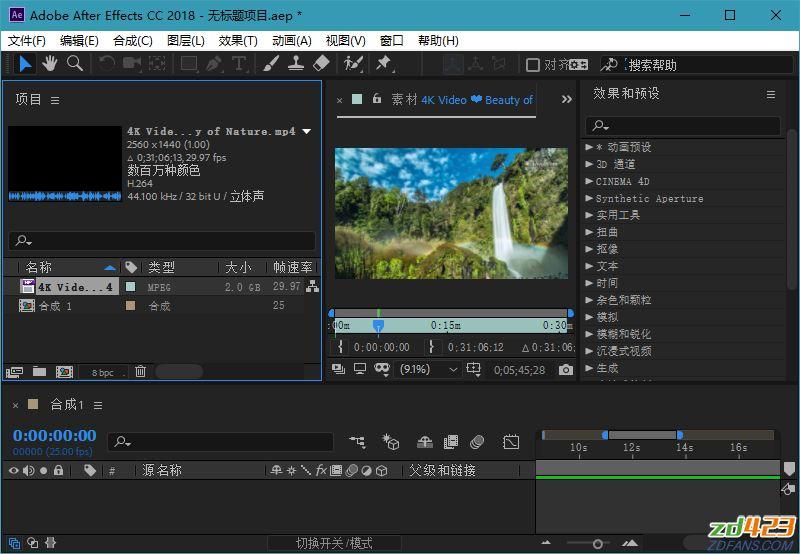Show hidden panel tabs with double chevron
Screen dimensions: 800x554
pos(566,99)
